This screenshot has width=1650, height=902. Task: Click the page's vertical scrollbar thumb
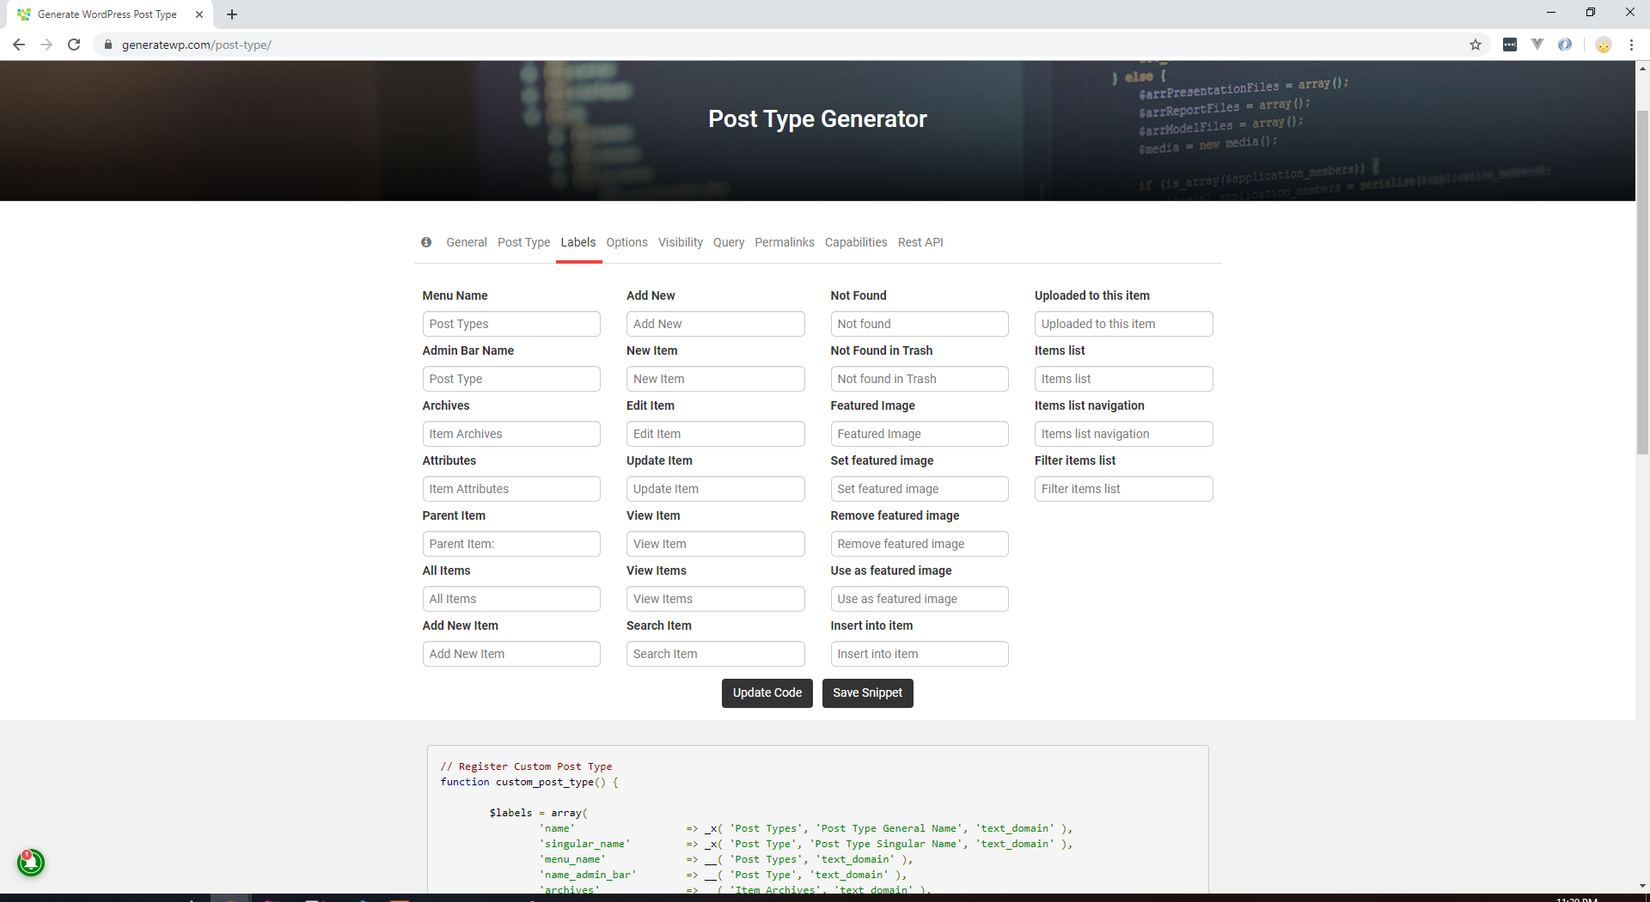[x=1642, y=282]
